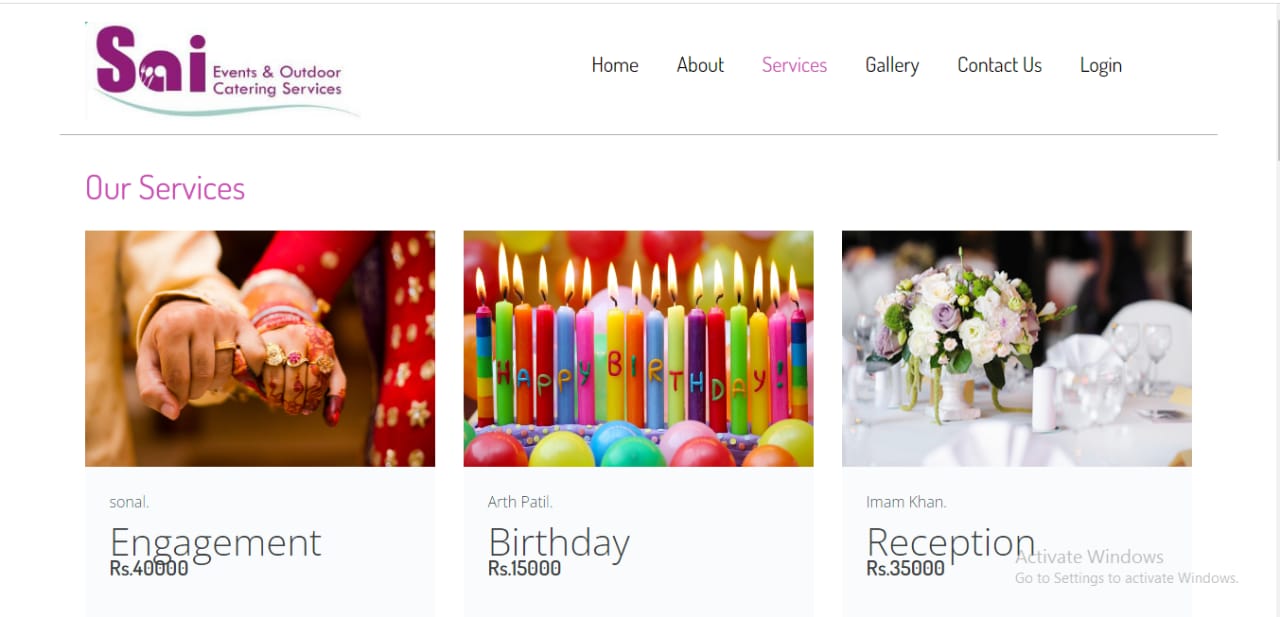Click the Birthday service title
This screenshot has width=1280, height=617.
(x=558, y=542)
